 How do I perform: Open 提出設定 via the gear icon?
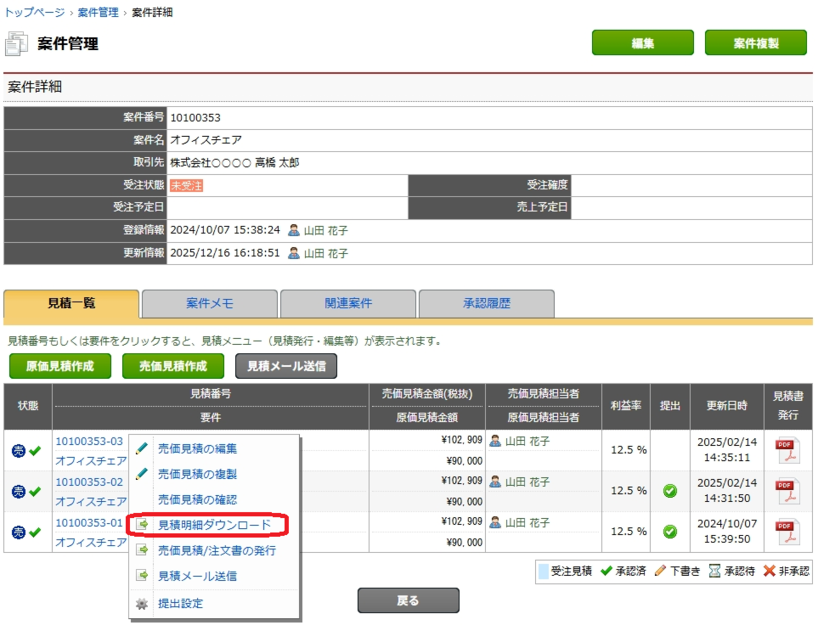141,602
